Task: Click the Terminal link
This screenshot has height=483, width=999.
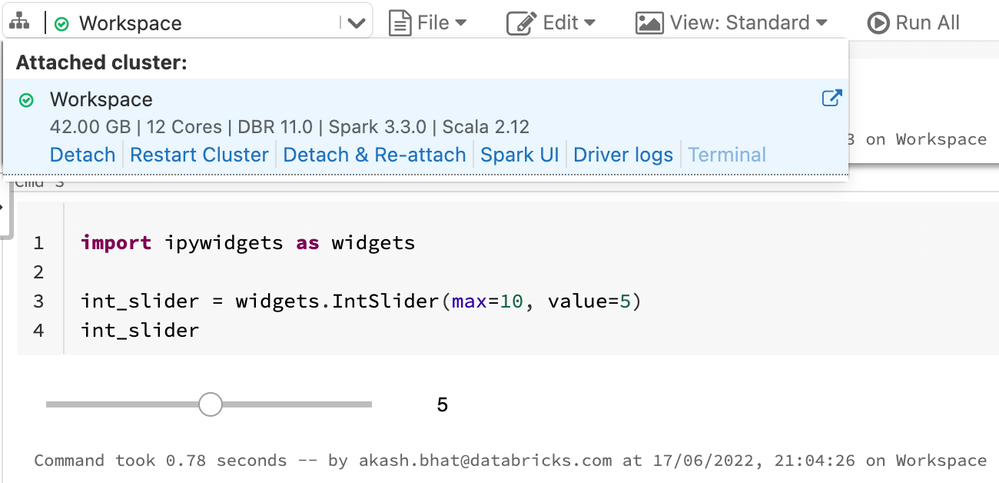Action: pyautogui.click(x=727, y=155)
